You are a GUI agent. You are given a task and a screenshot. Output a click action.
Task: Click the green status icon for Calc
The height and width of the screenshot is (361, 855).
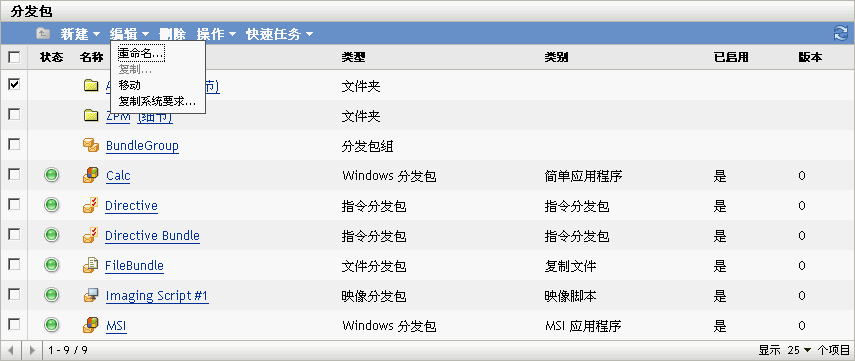[x=51, y=175]
